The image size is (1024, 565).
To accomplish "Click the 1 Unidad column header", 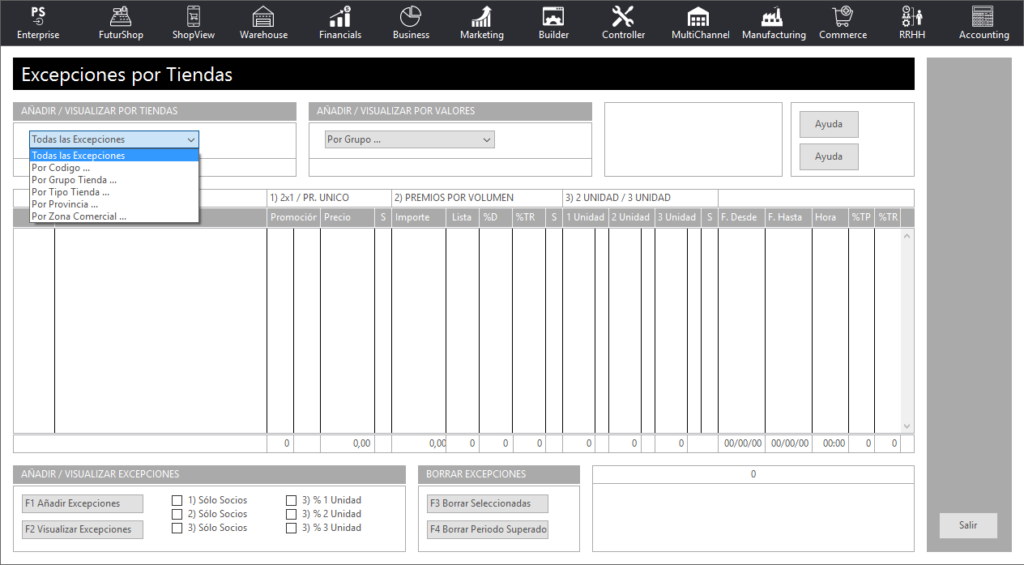I will coord(585,218).
